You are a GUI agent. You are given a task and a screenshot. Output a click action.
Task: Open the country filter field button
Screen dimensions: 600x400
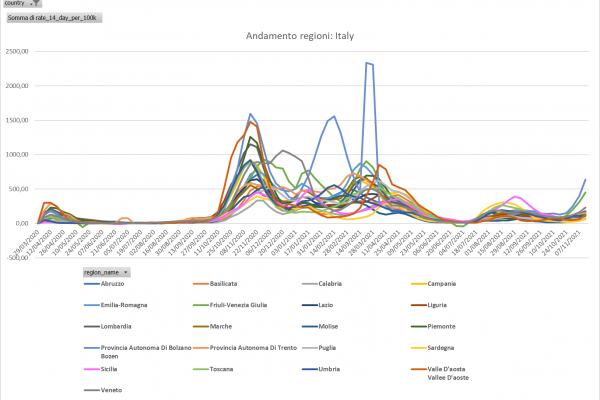tap(22, 3)
